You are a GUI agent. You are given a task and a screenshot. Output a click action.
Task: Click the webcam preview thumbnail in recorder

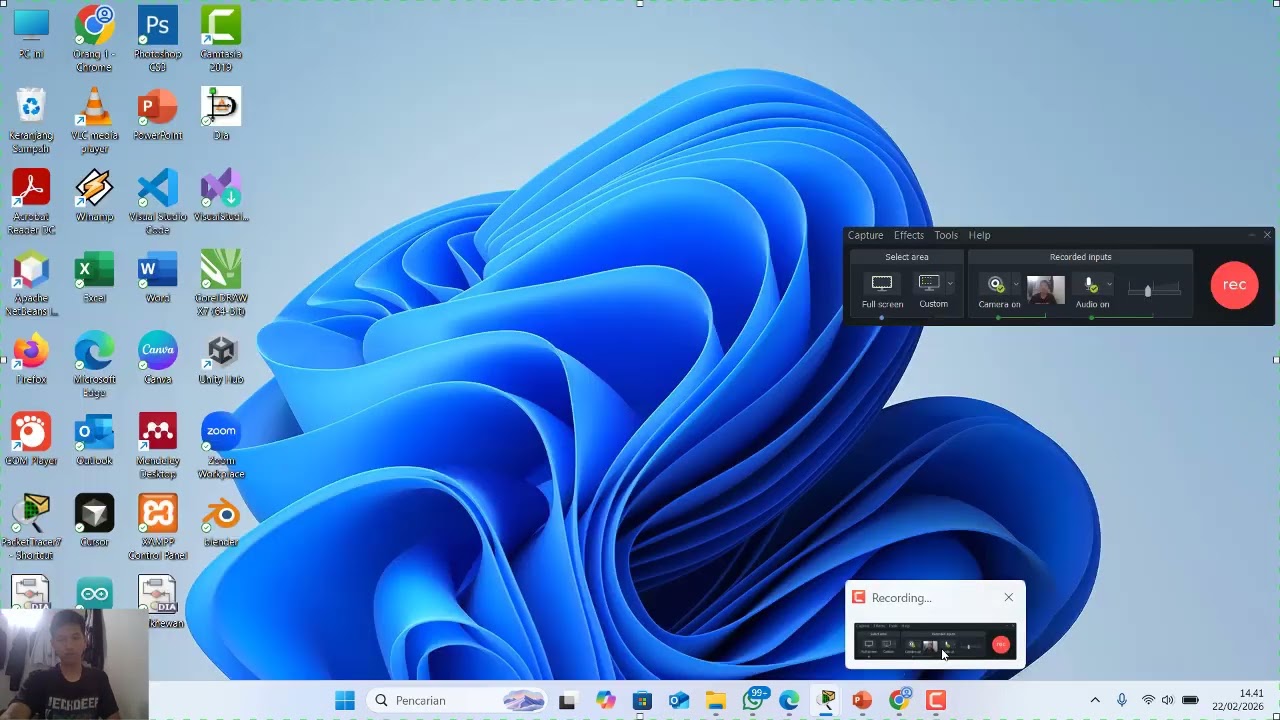[1045, 290]
